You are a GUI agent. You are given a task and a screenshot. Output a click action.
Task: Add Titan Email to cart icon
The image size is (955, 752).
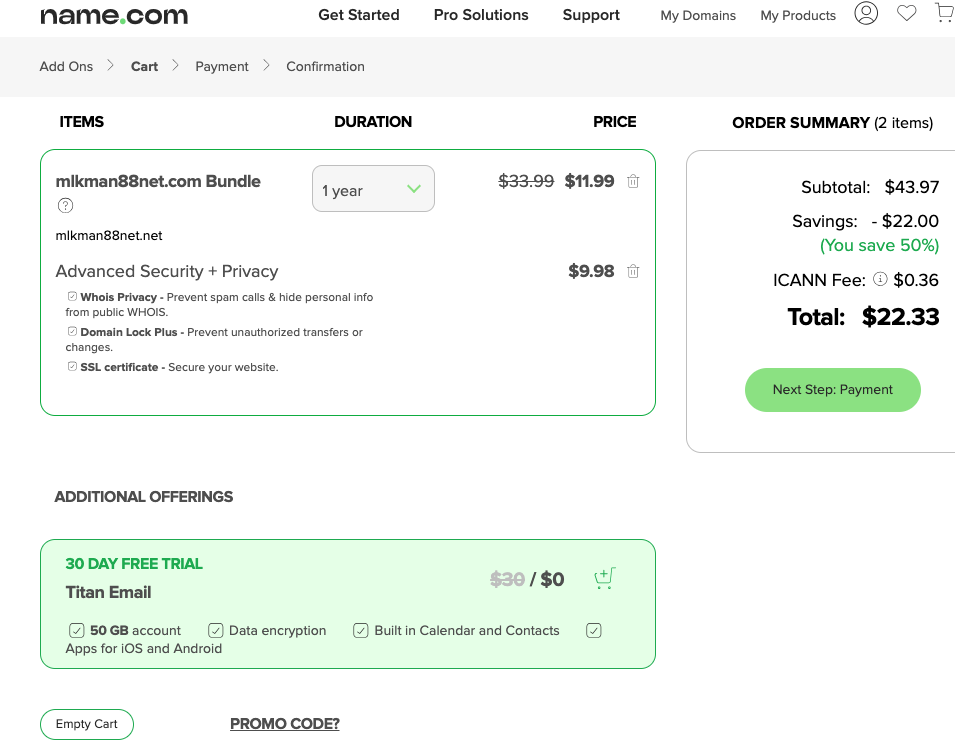pos(605,578)
